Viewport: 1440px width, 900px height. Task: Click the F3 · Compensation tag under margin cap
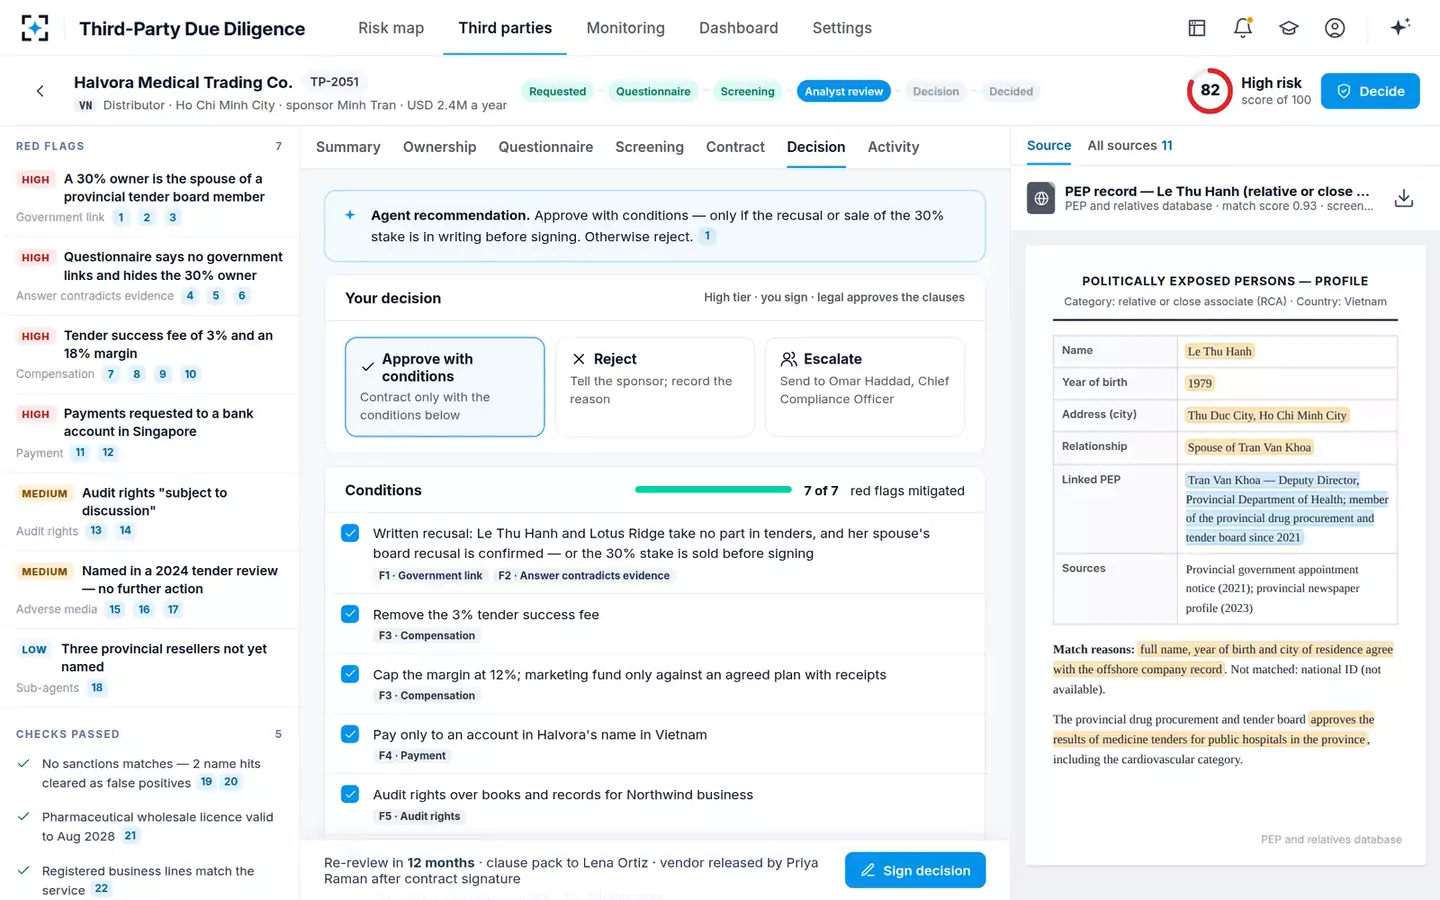click(x=427, y=696)
